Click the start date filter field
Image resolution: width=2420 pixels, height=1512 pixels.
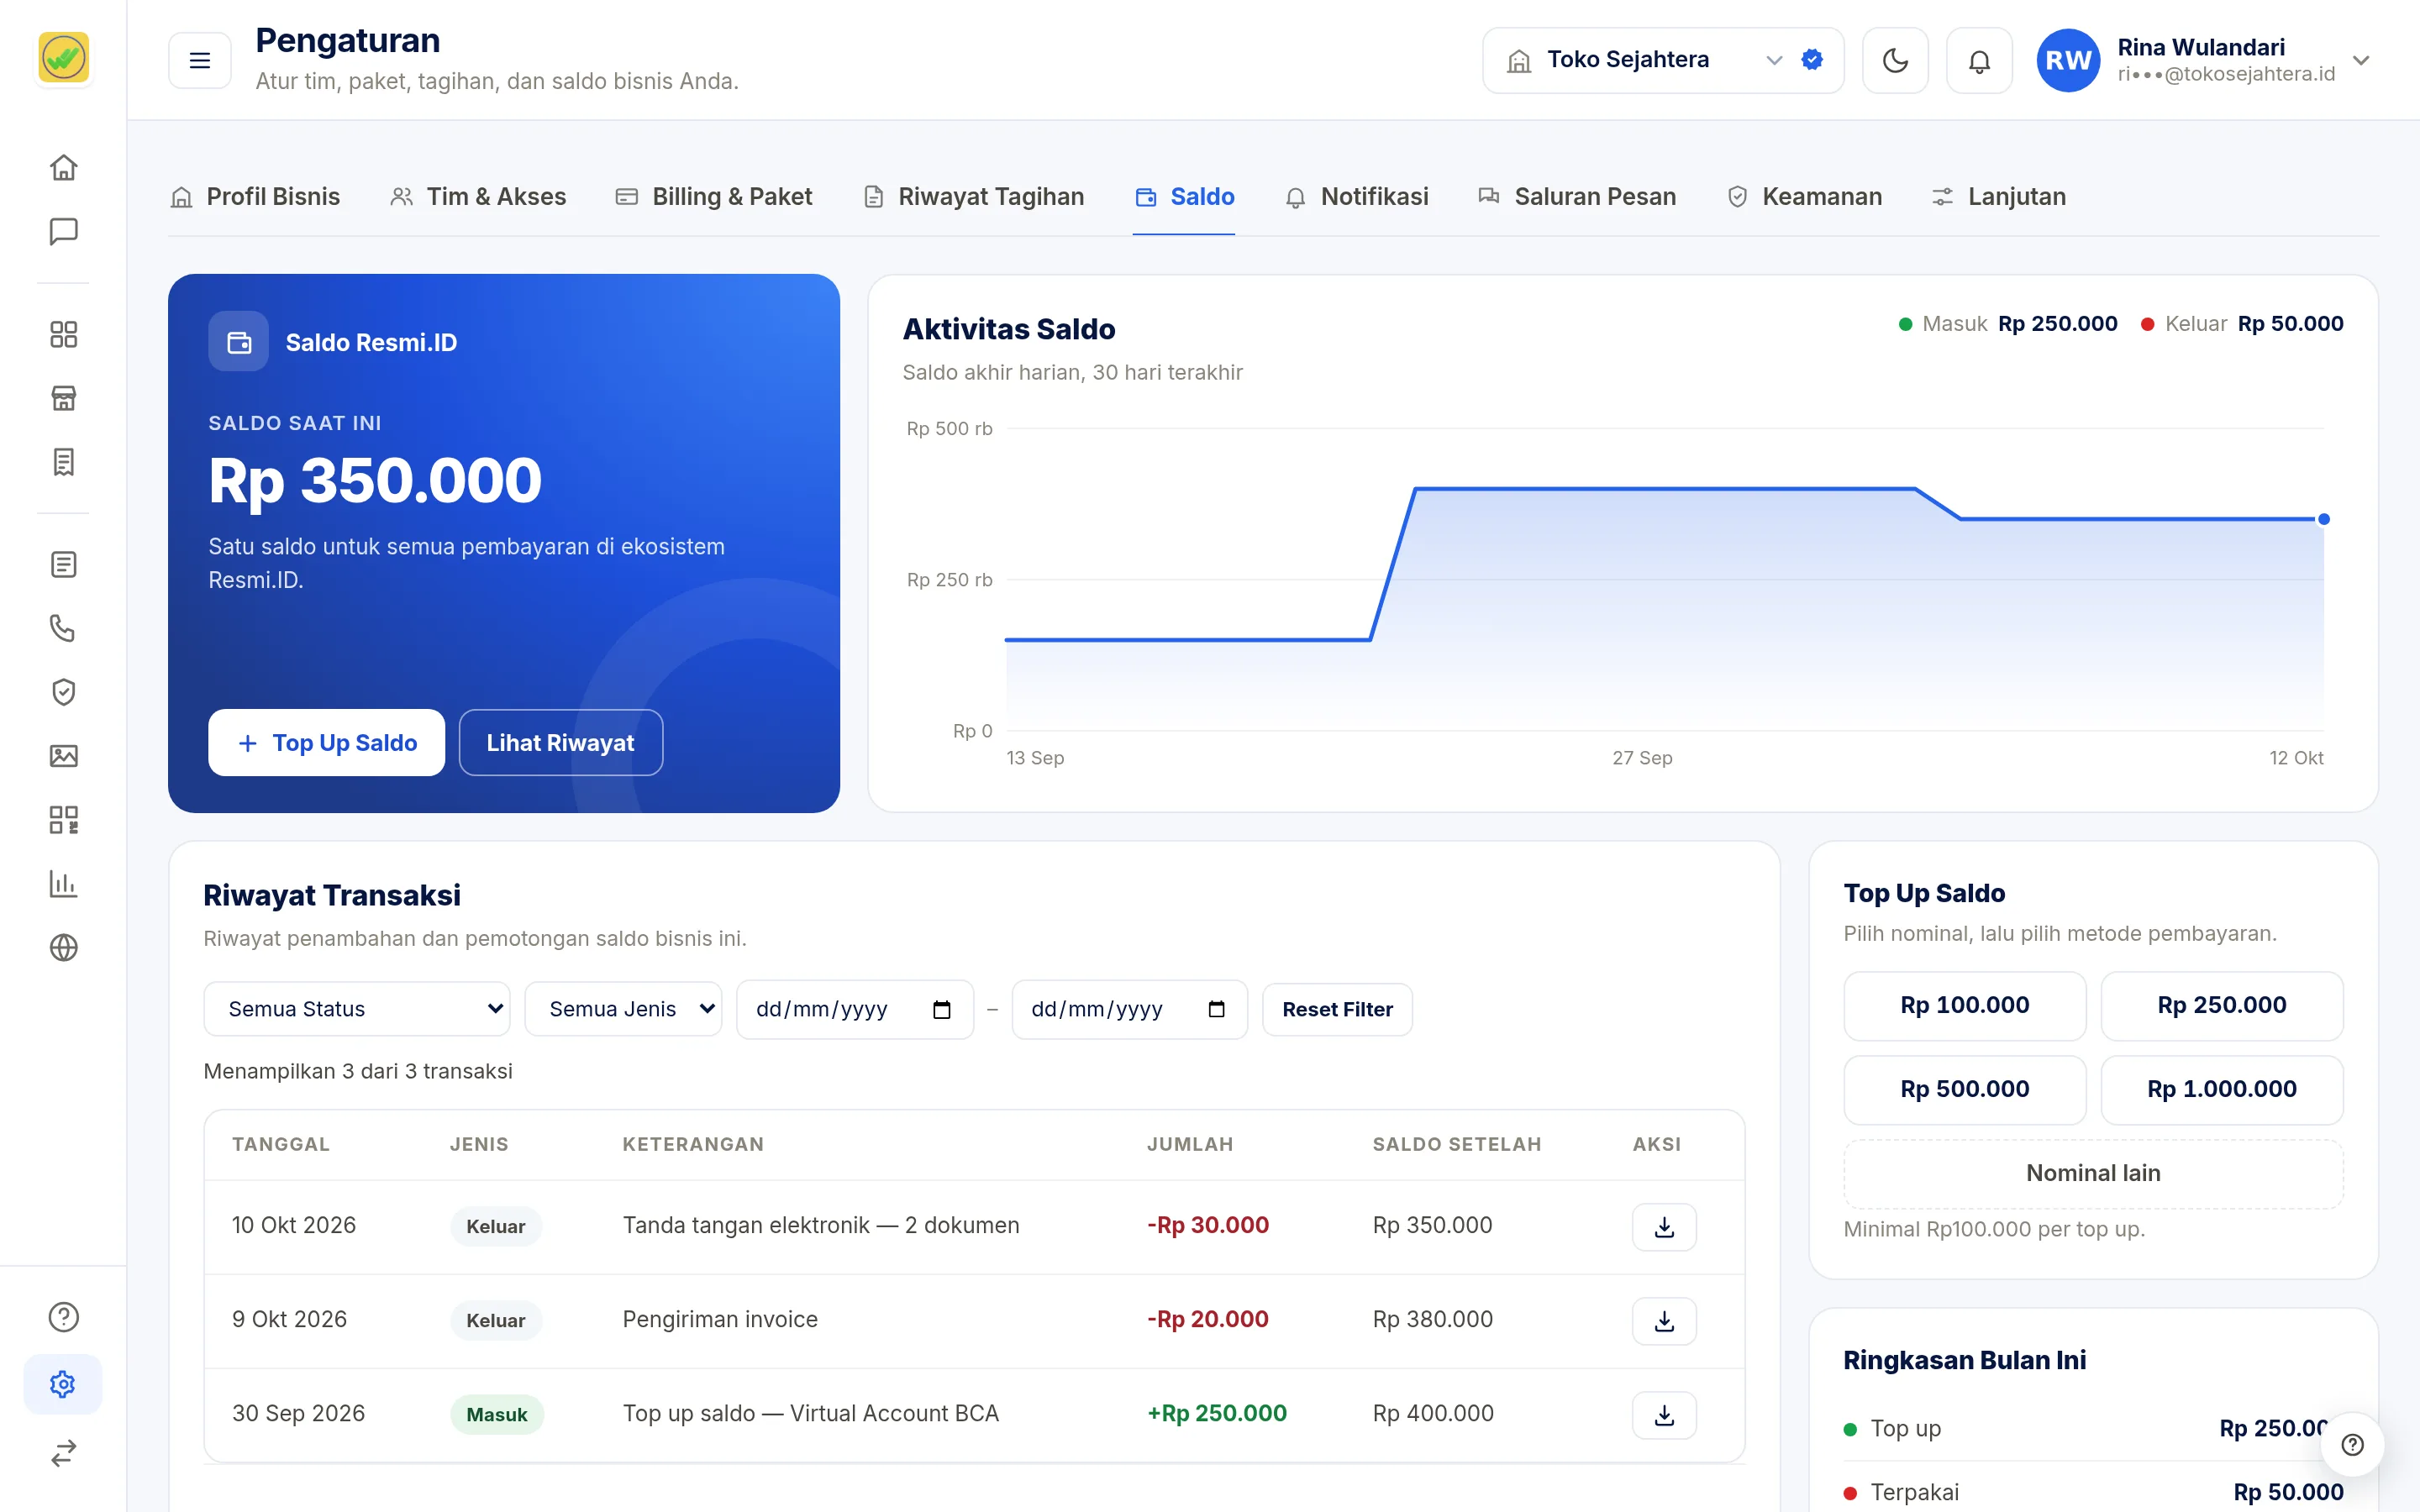855,1009
